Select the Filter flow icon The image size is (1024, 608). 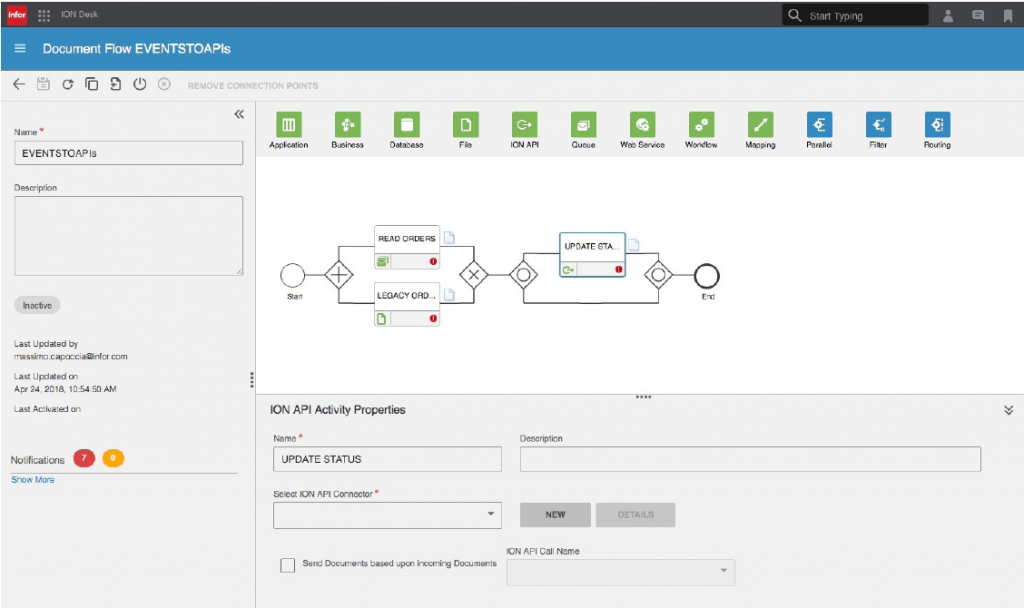(x=878, y=124)
